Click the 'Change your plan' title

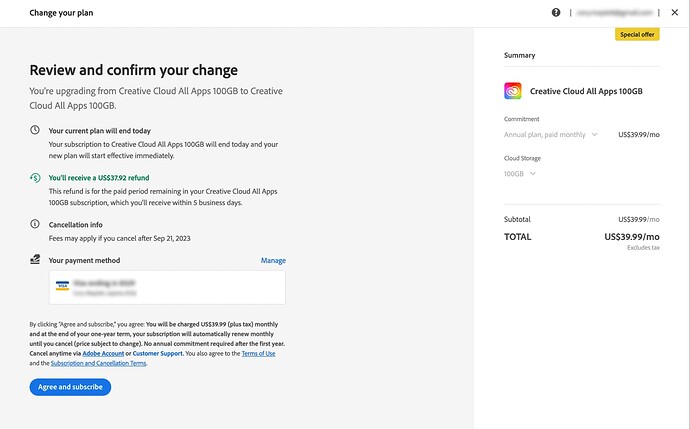click(x=61, y=13)
